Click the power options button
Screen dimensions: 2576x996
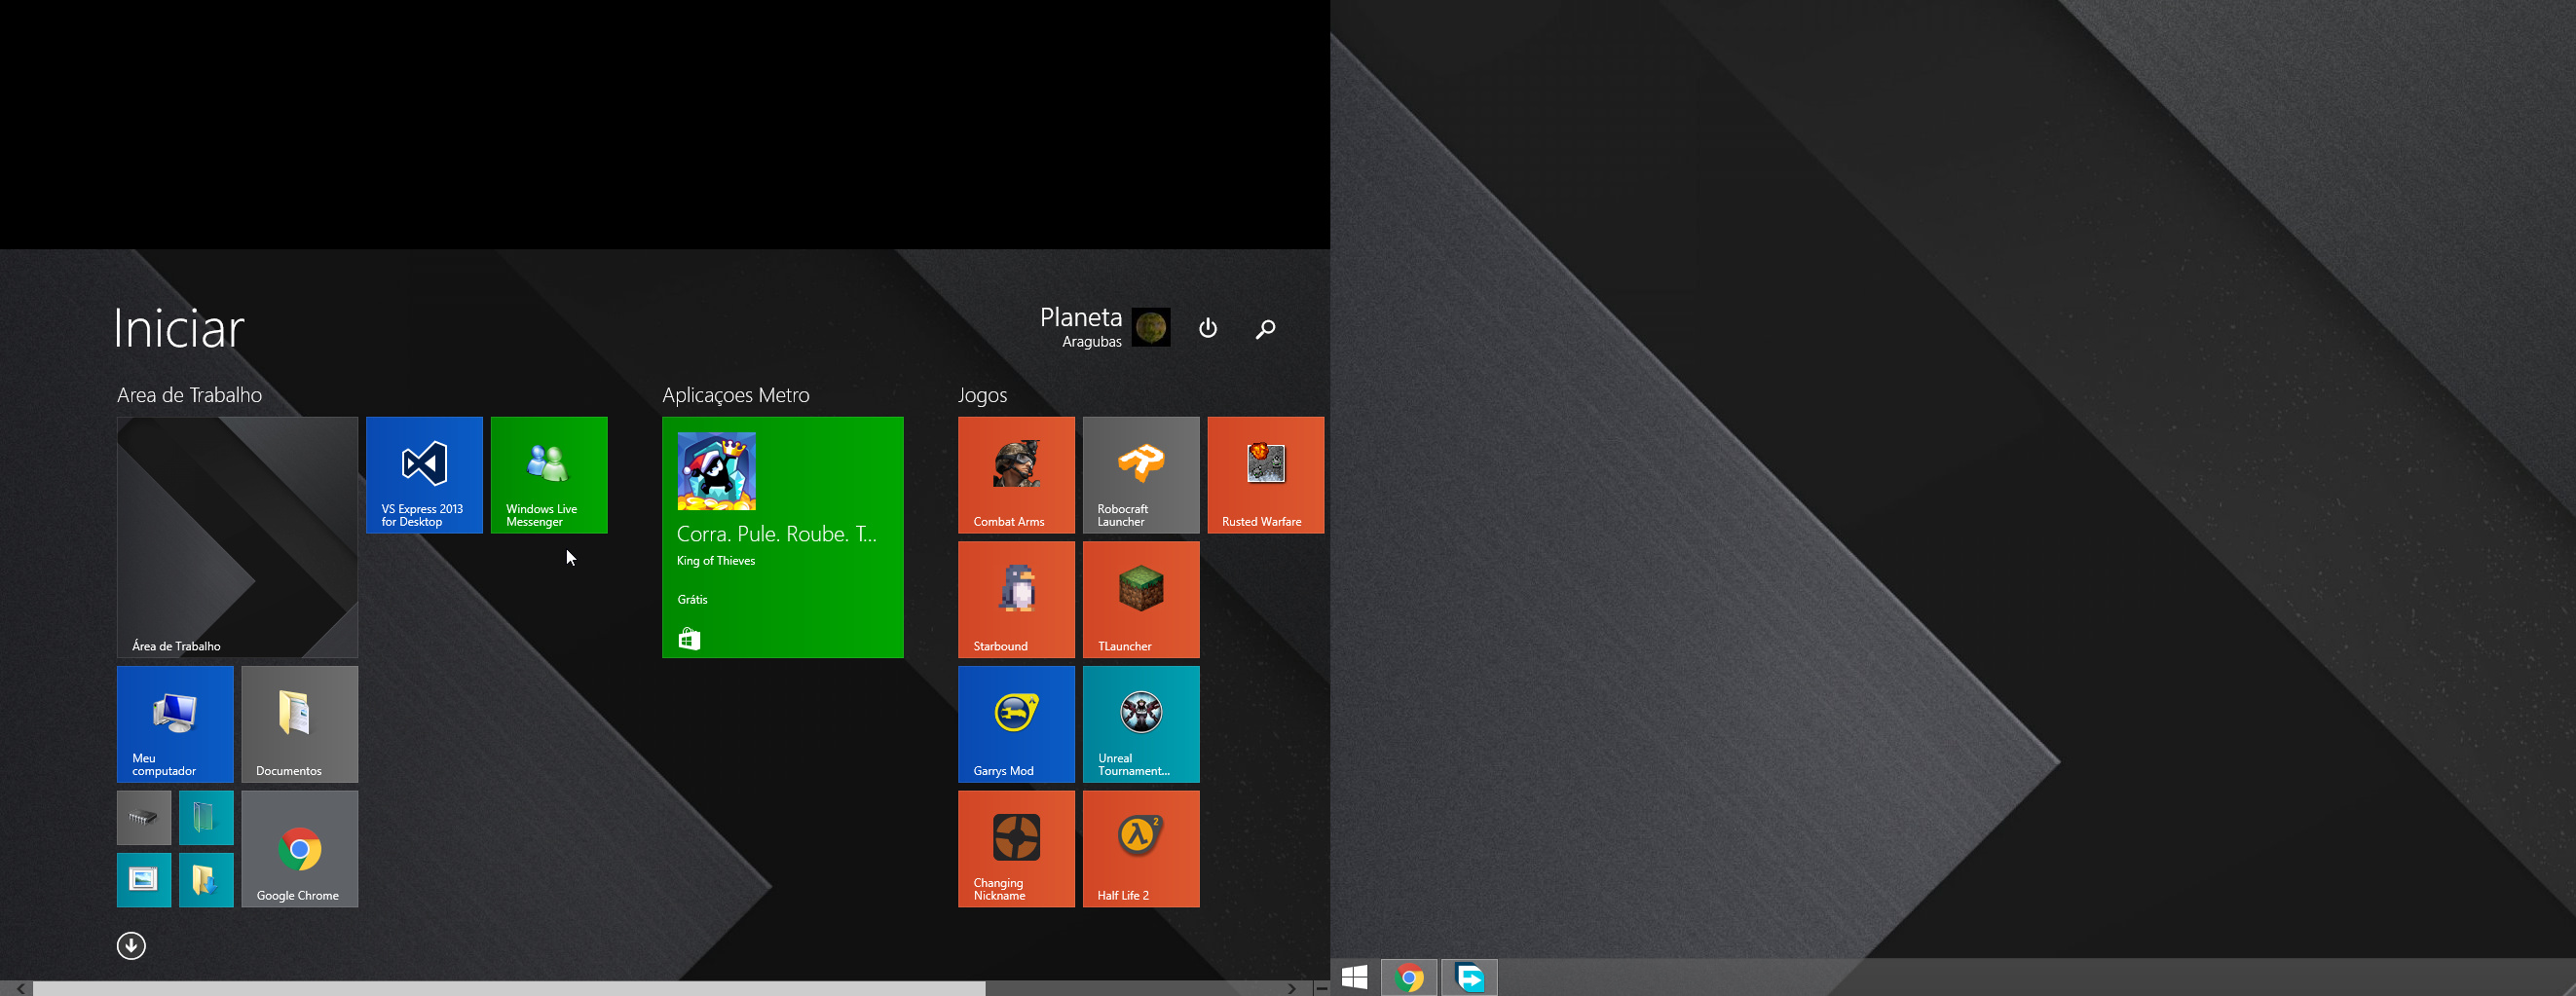point(1208,328)
